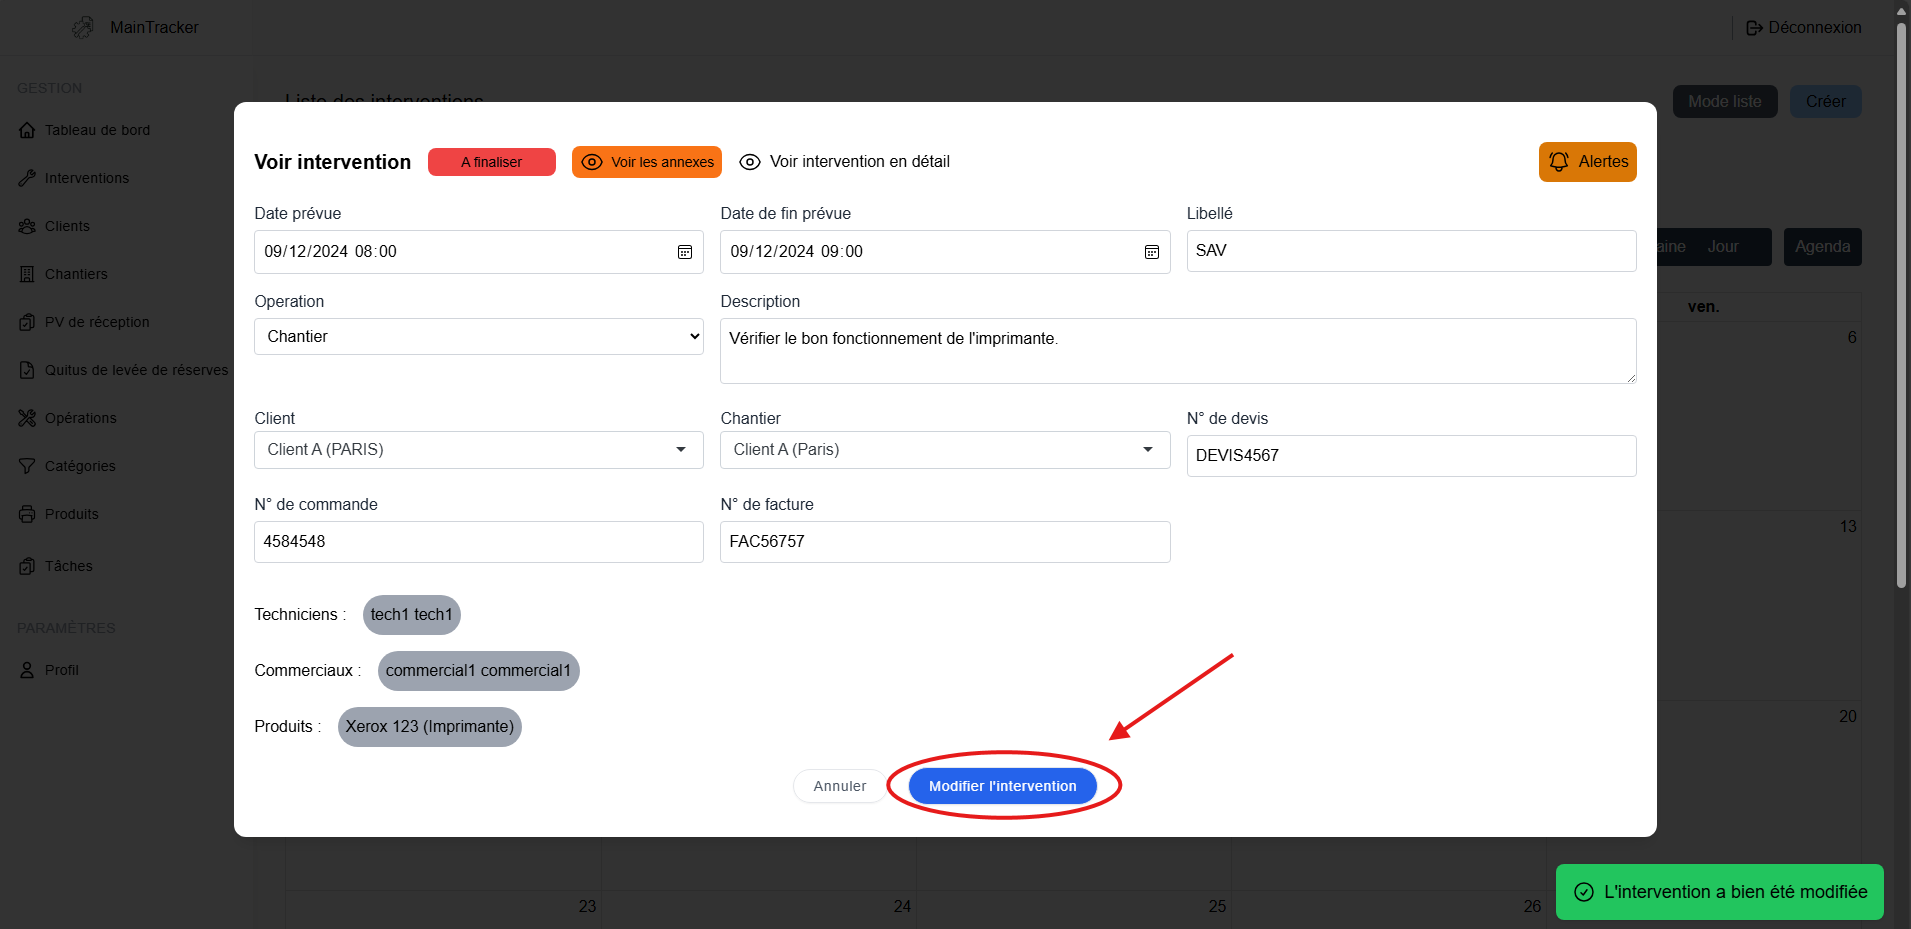The image size is (1911, 929).
Task: Expand the Chantier dropdown Client A (Paris)
Action: point(944,450)
